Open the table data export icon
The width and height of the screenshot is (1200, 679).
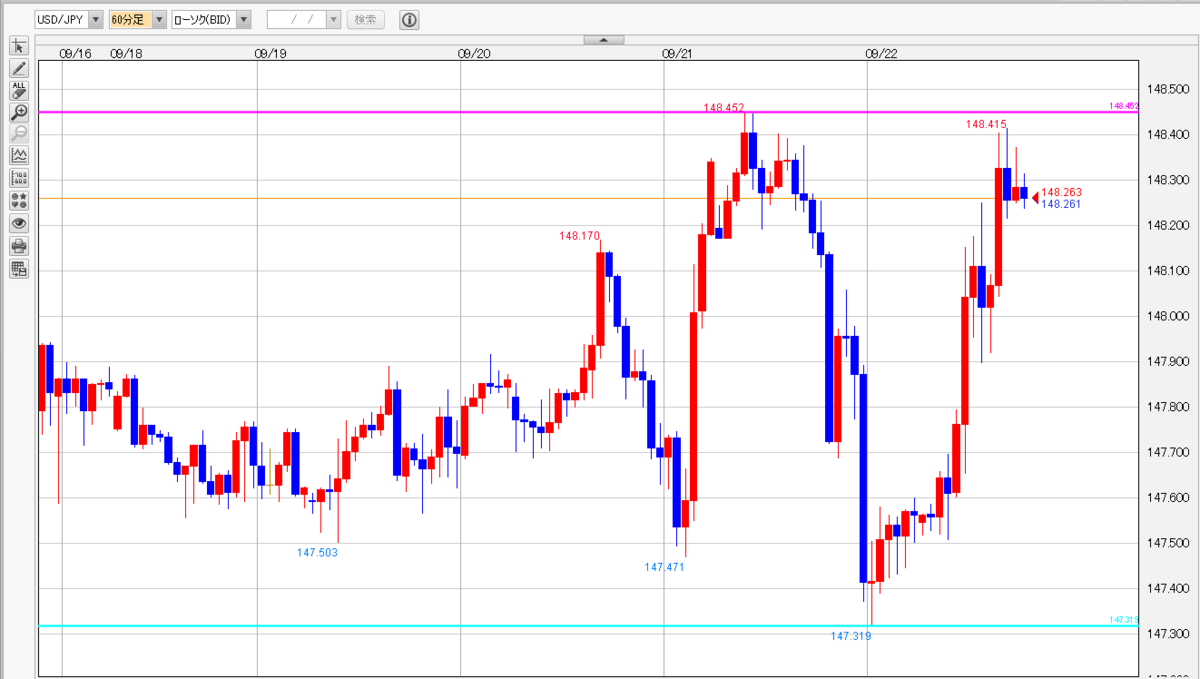click(x=19, y=268)
